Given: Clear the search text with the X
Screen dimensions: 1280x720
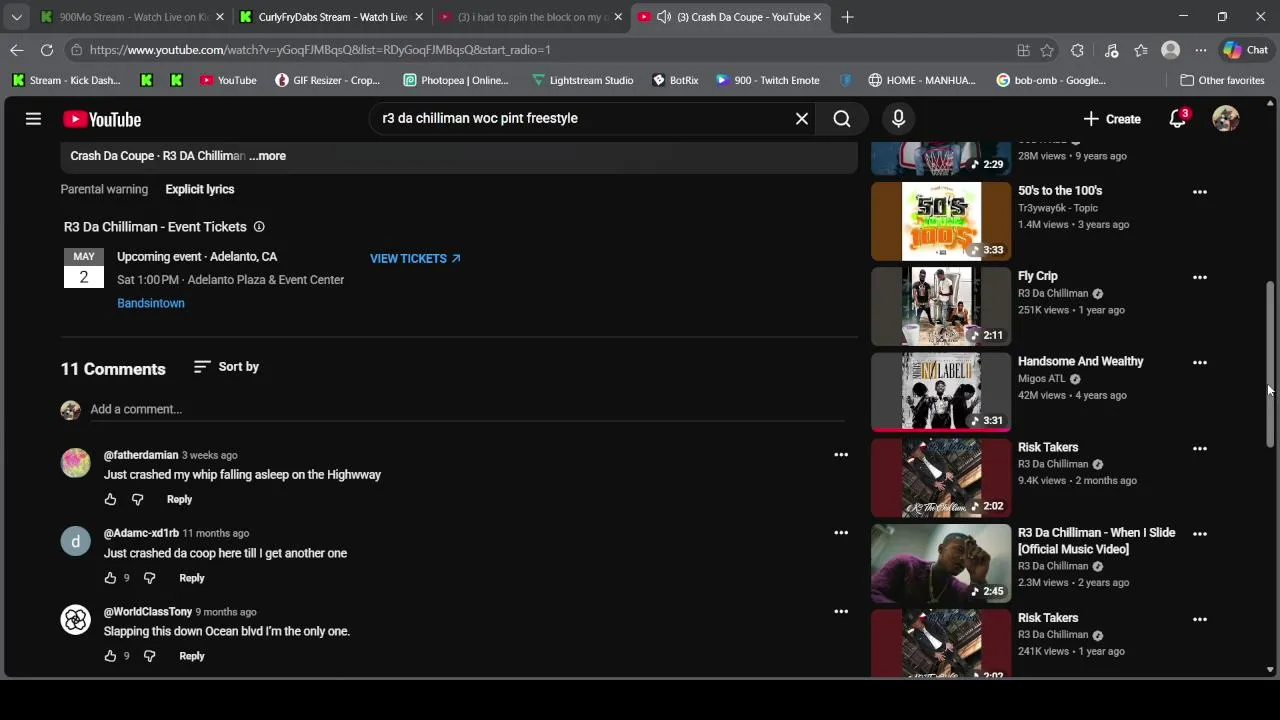Looking at the screenshot, I should [x=801, y=119].
